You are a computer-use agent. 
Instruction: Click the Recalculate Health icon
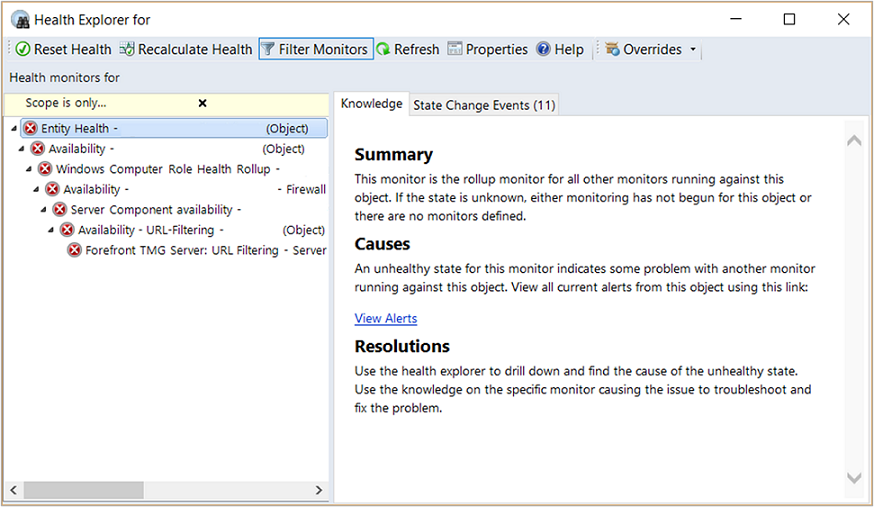click(x=127, y=49)
